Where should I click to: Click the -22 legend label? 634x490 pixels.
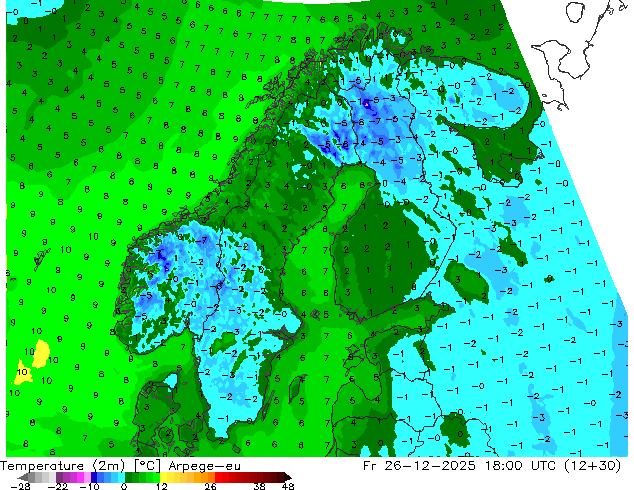pos(58,486)
